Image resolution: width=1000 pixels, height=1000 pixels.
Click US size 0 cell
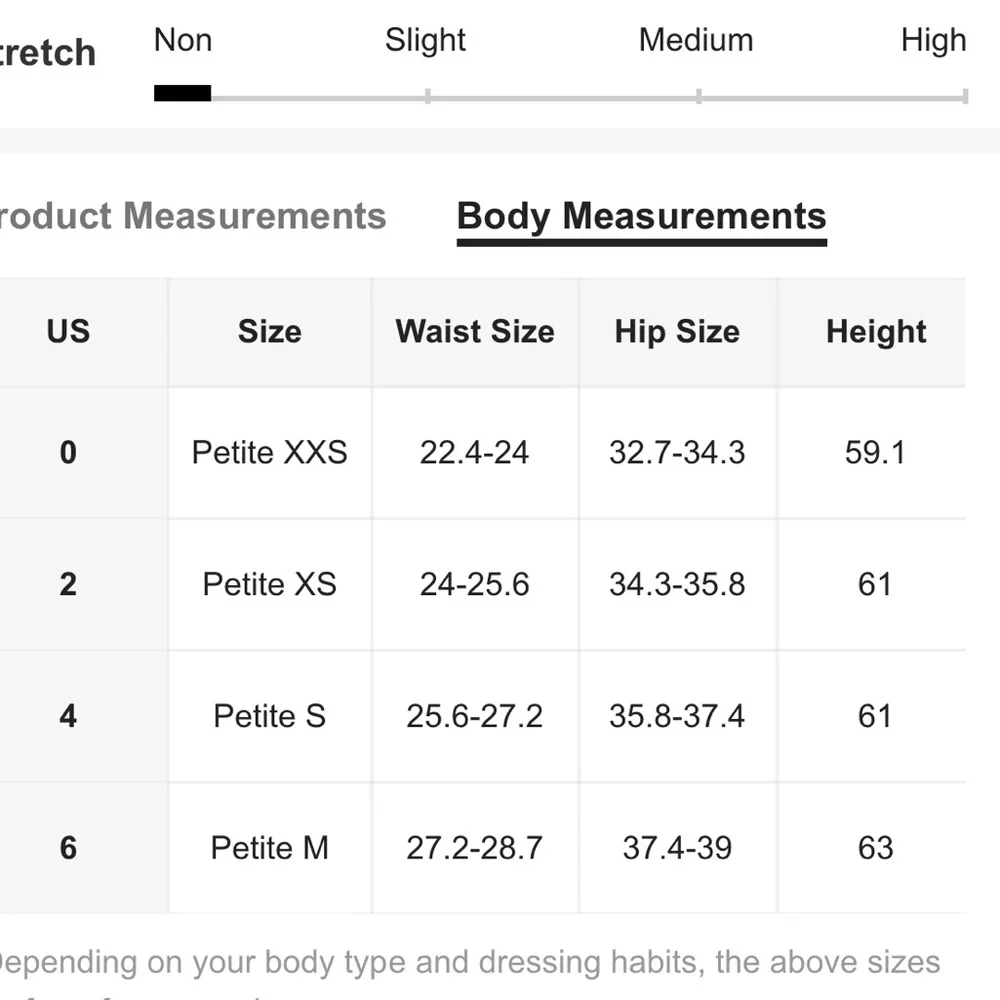pos(67,452)
